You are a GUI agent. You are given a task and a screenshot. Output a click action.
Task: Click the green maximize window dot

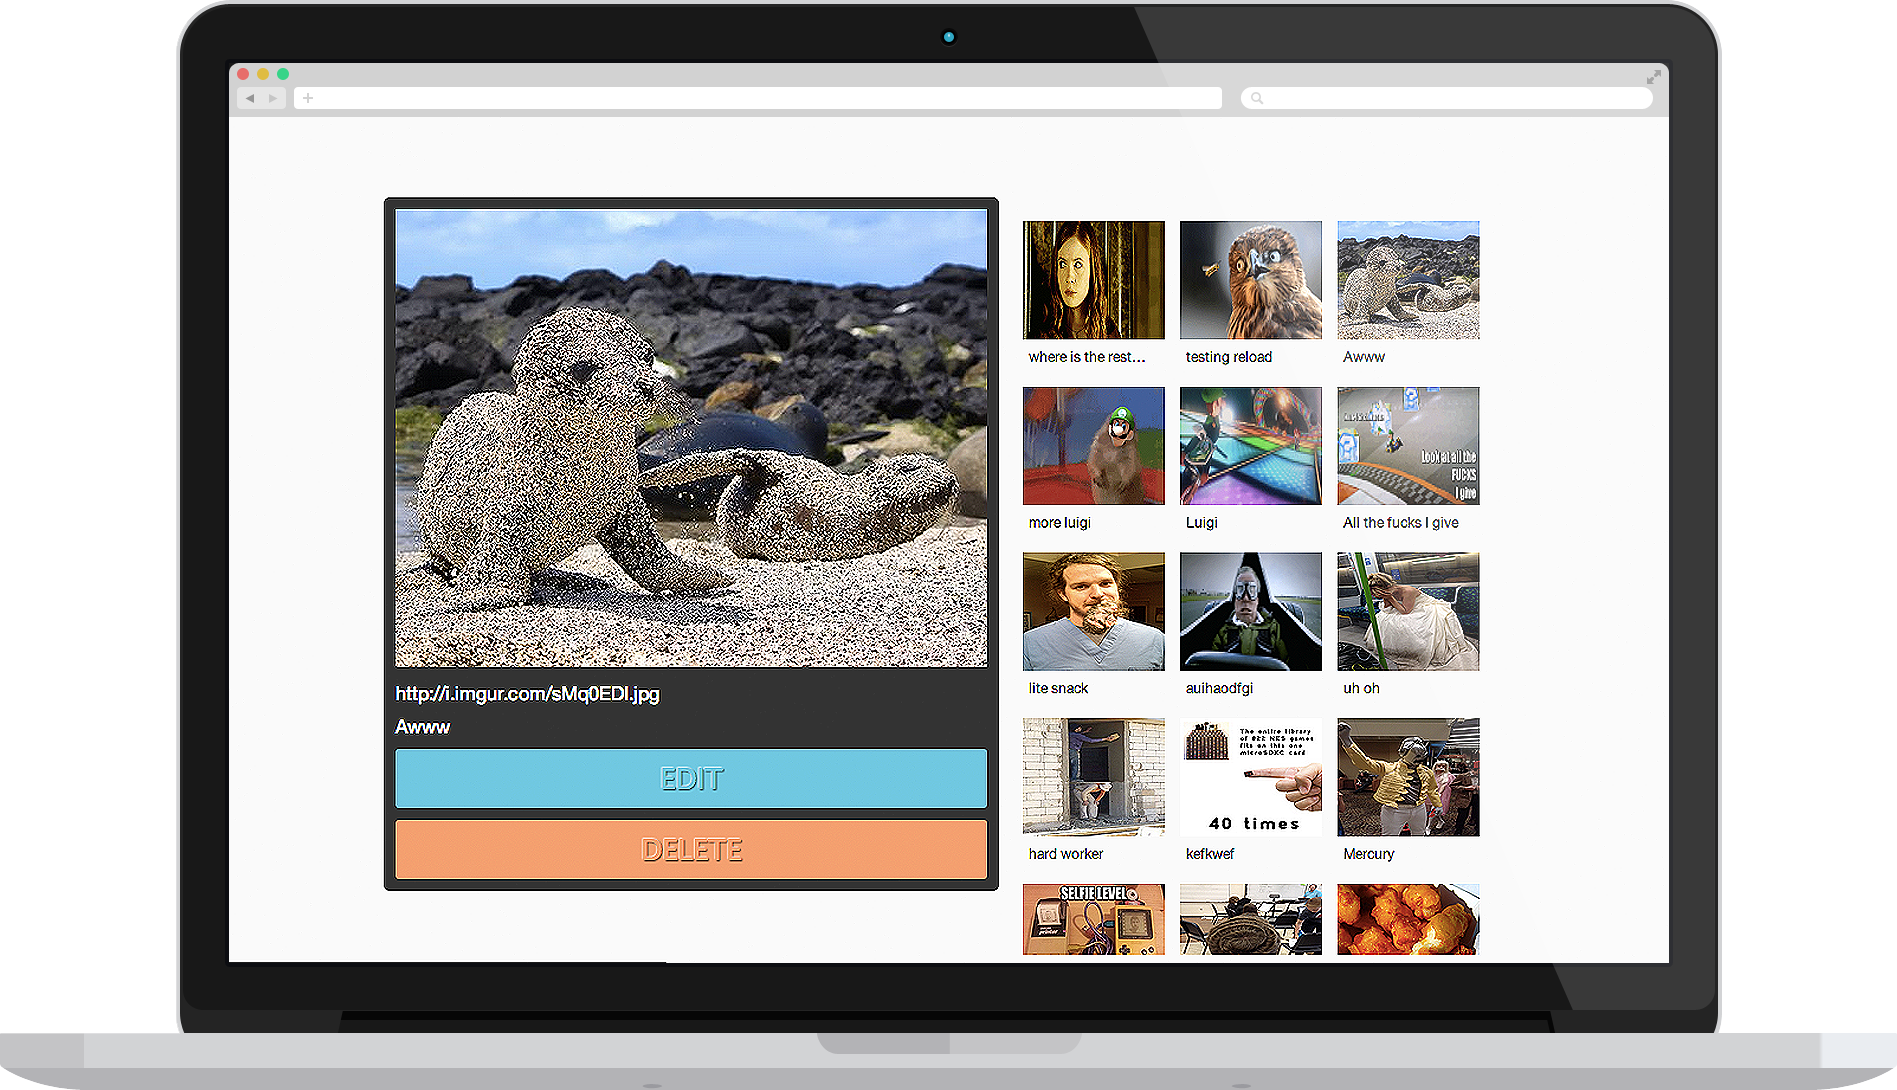pos(283,74)
